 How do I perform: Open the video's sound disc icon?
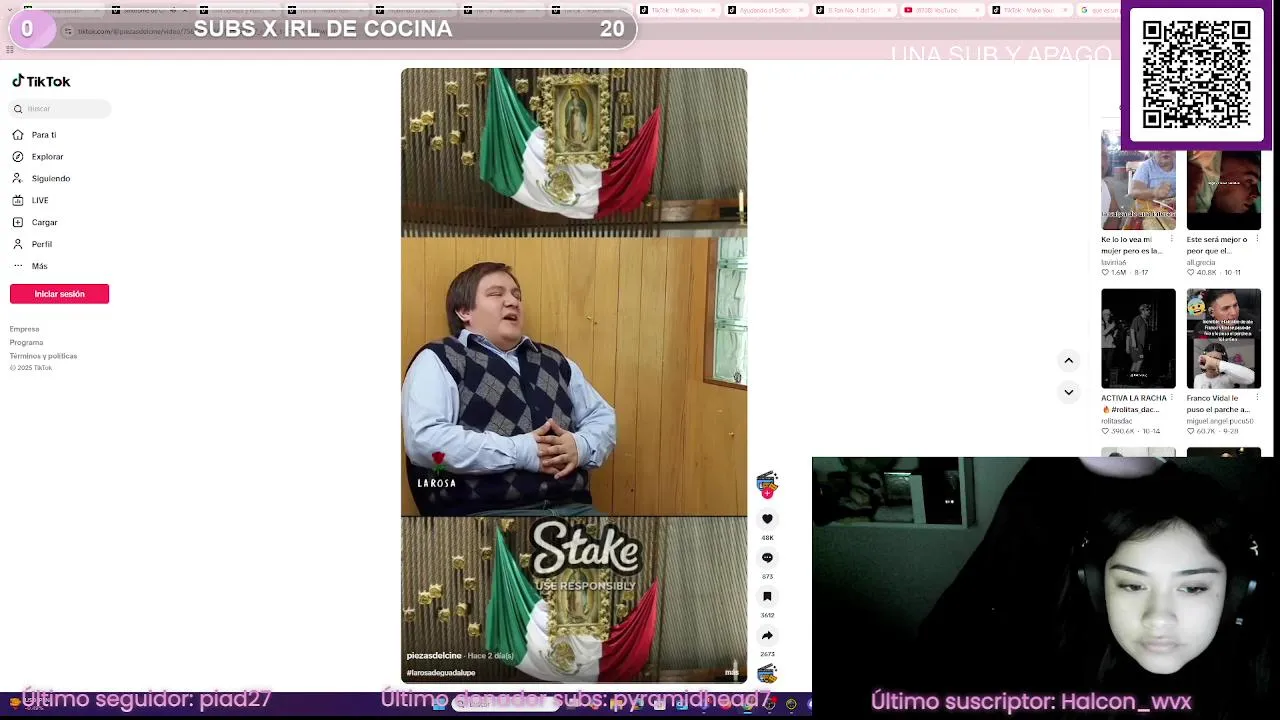[767, 674]
